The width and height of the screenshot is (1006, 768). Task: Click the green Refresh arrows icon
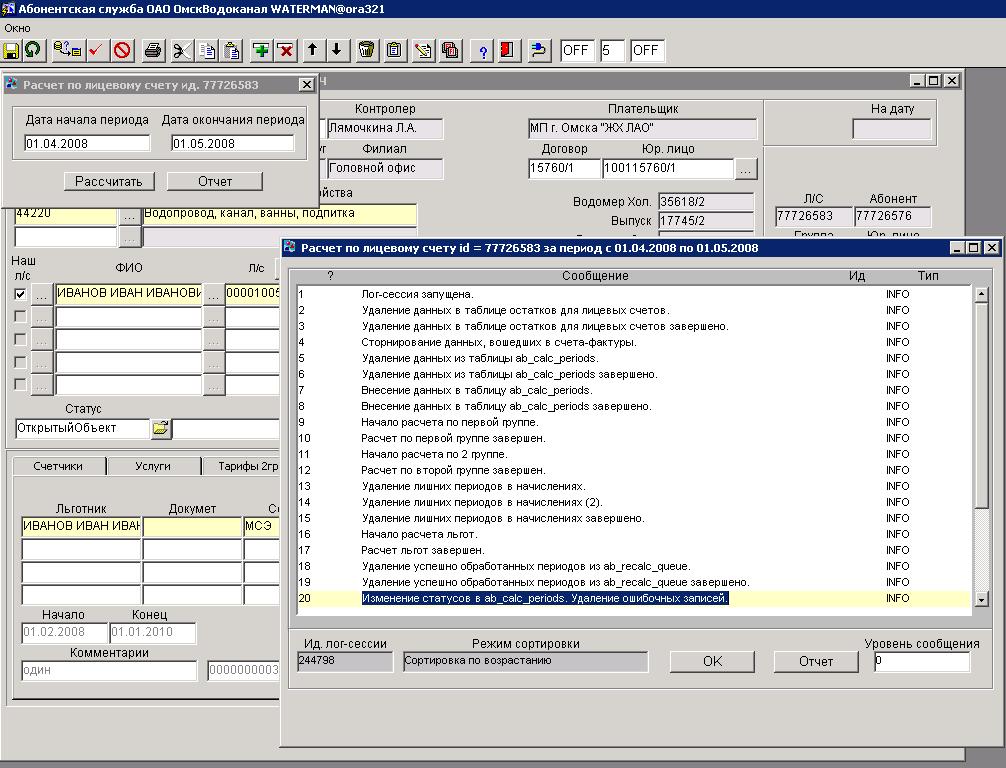point(33,50)
